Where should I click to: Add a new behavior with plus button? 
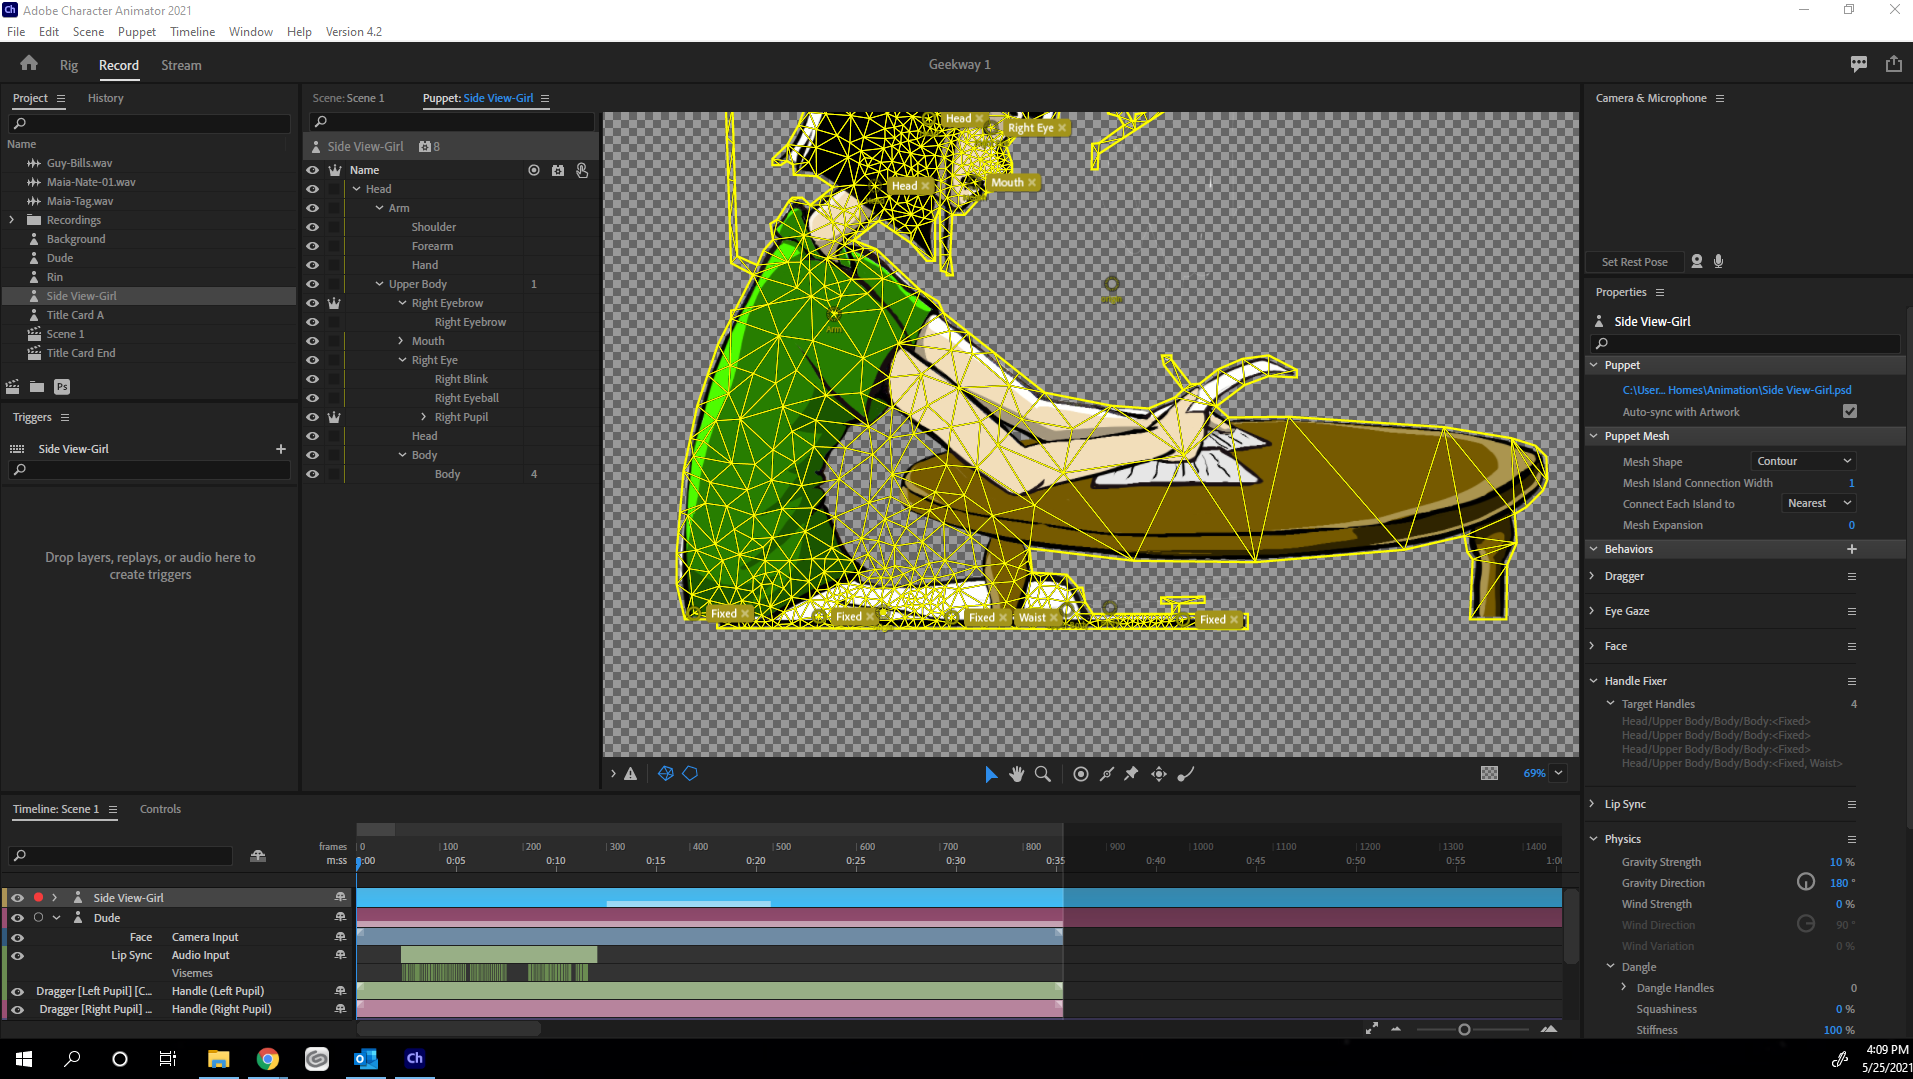click(1851, 549)
